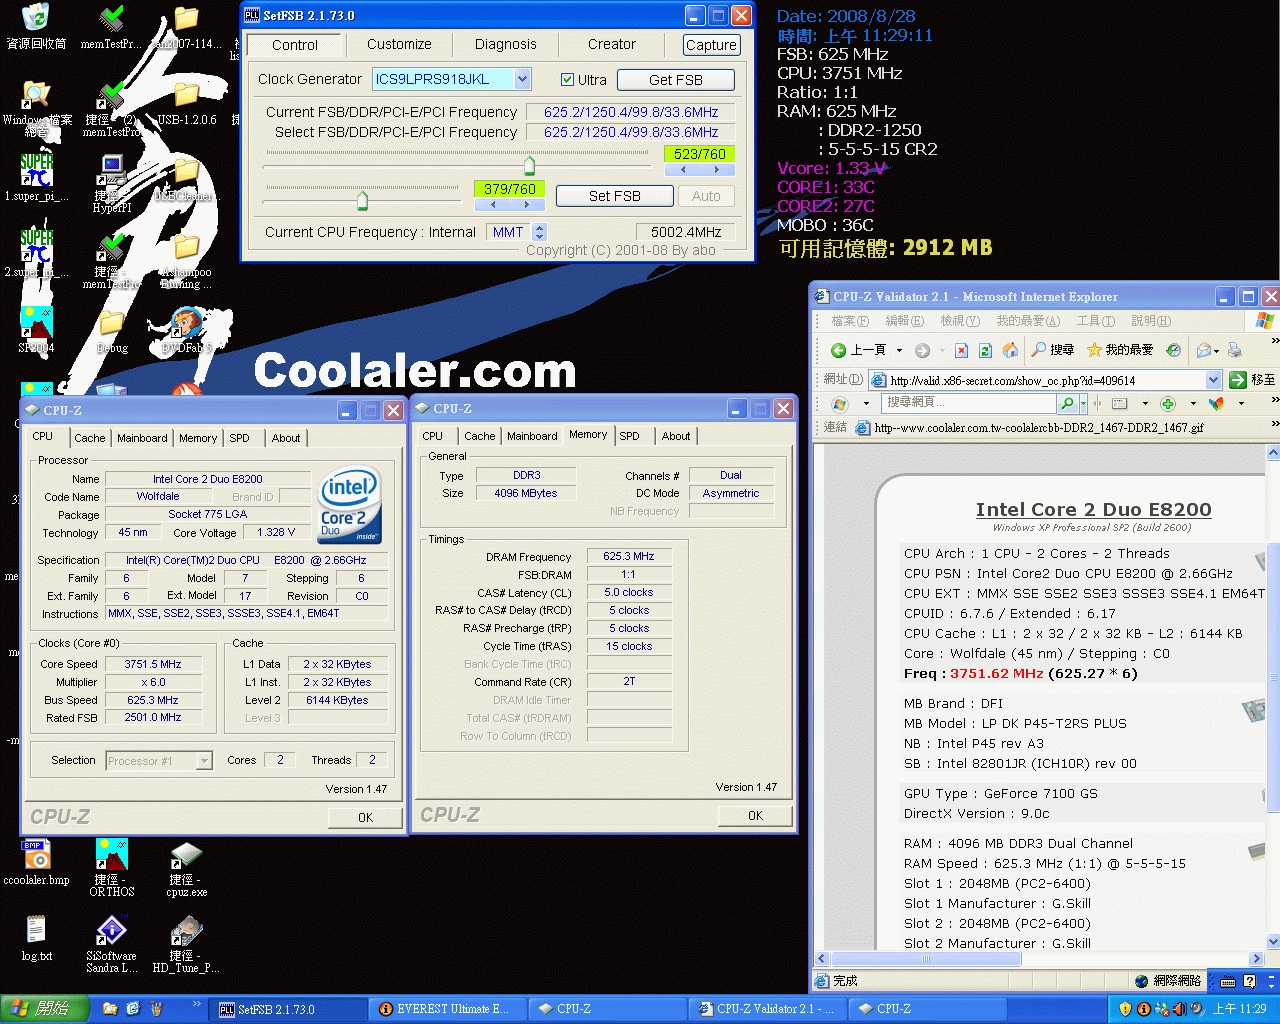Expand the IE search box options arrow

coord(1085,403)
